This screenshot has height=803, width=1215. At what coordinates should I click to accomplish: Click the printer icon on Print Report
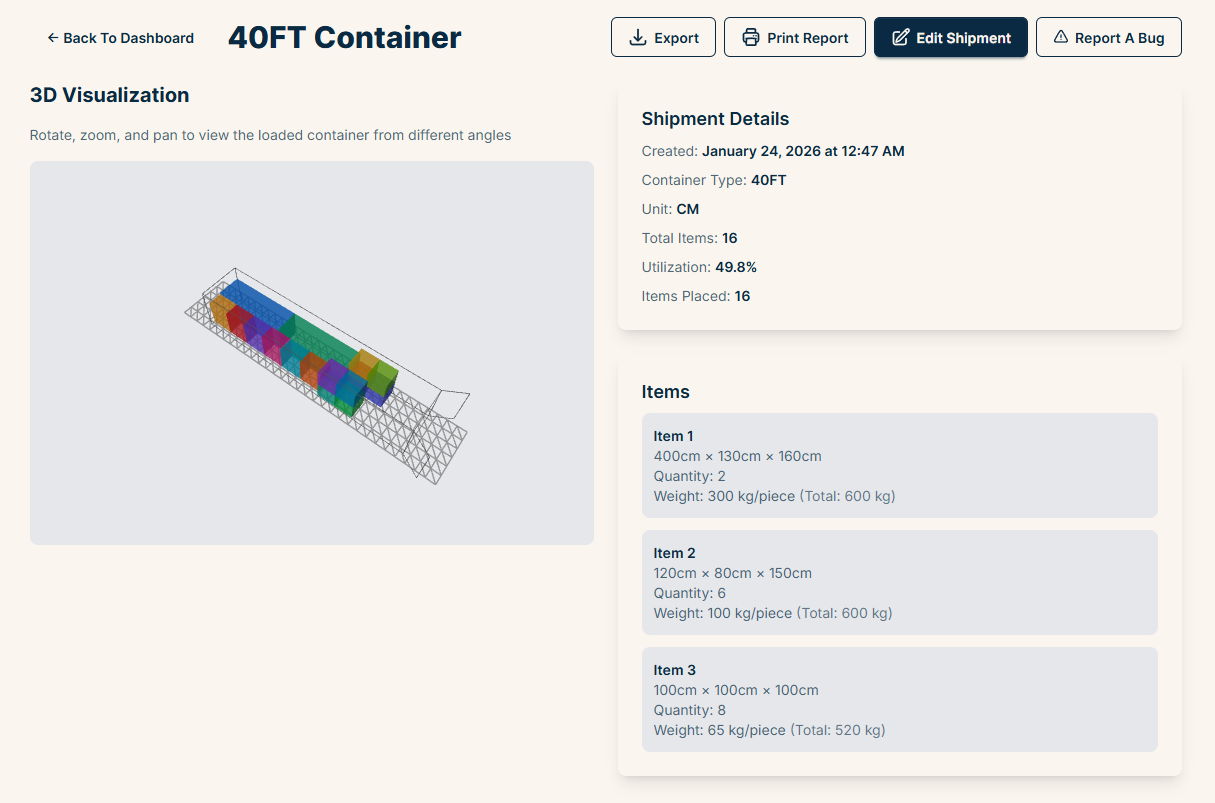(751, 38)
